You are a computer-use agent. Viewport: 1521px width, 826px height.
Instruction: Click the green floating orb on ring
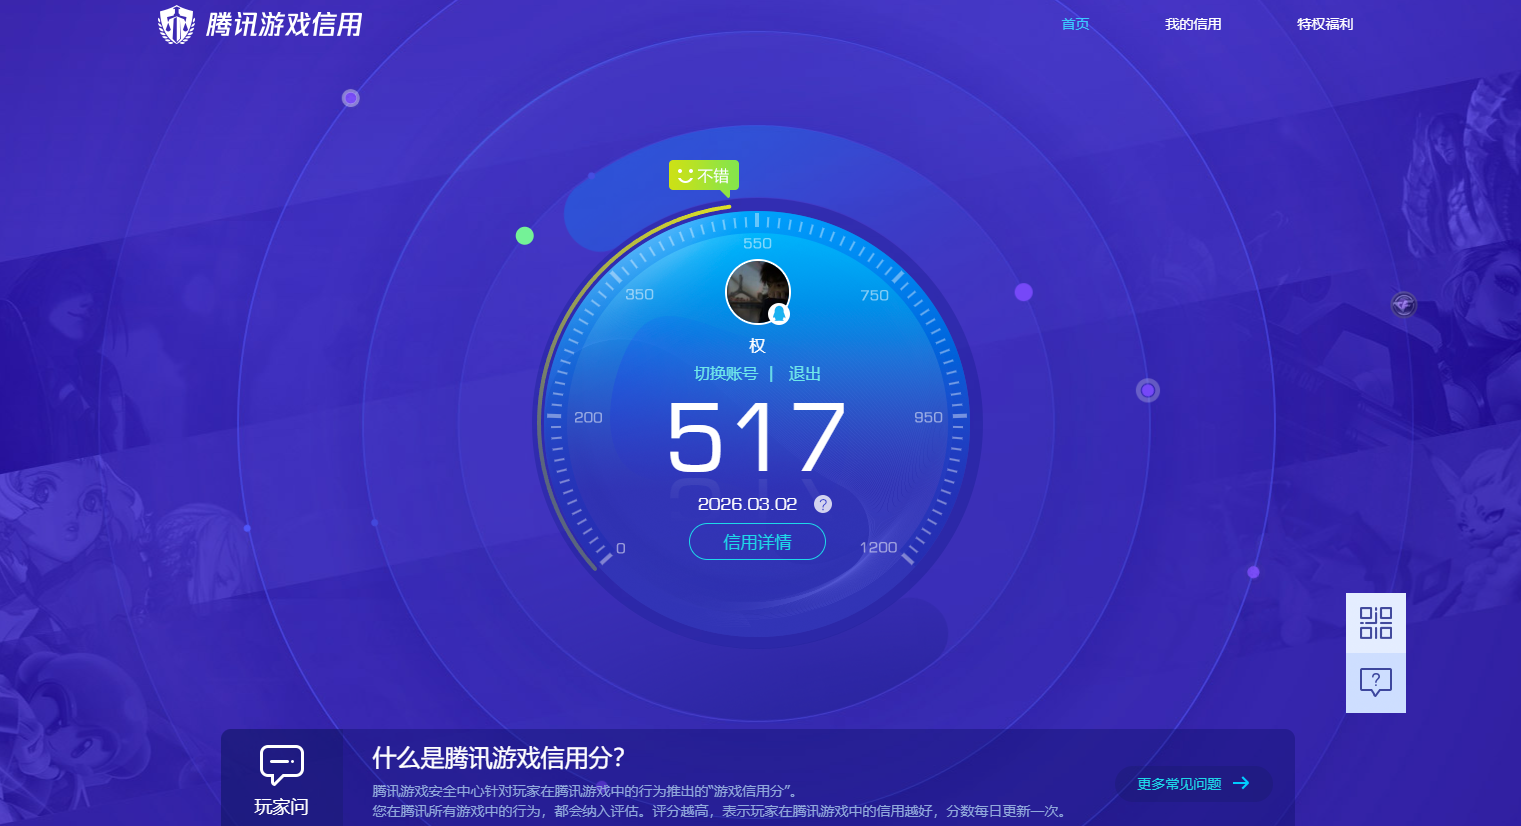click(524, 236)
